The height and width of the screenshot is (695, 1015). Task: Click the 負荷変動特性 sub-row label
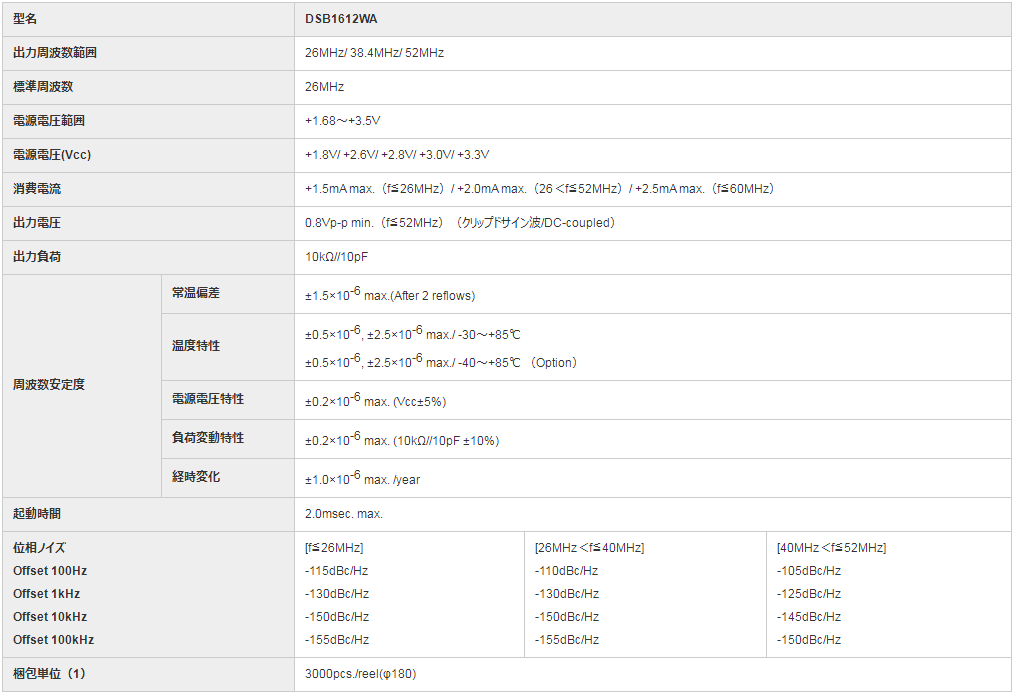click(207, 438)
